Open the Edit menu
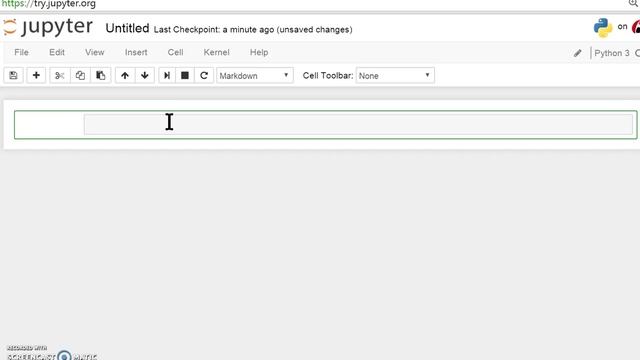640x360 pixels. (x=57, y=52)
